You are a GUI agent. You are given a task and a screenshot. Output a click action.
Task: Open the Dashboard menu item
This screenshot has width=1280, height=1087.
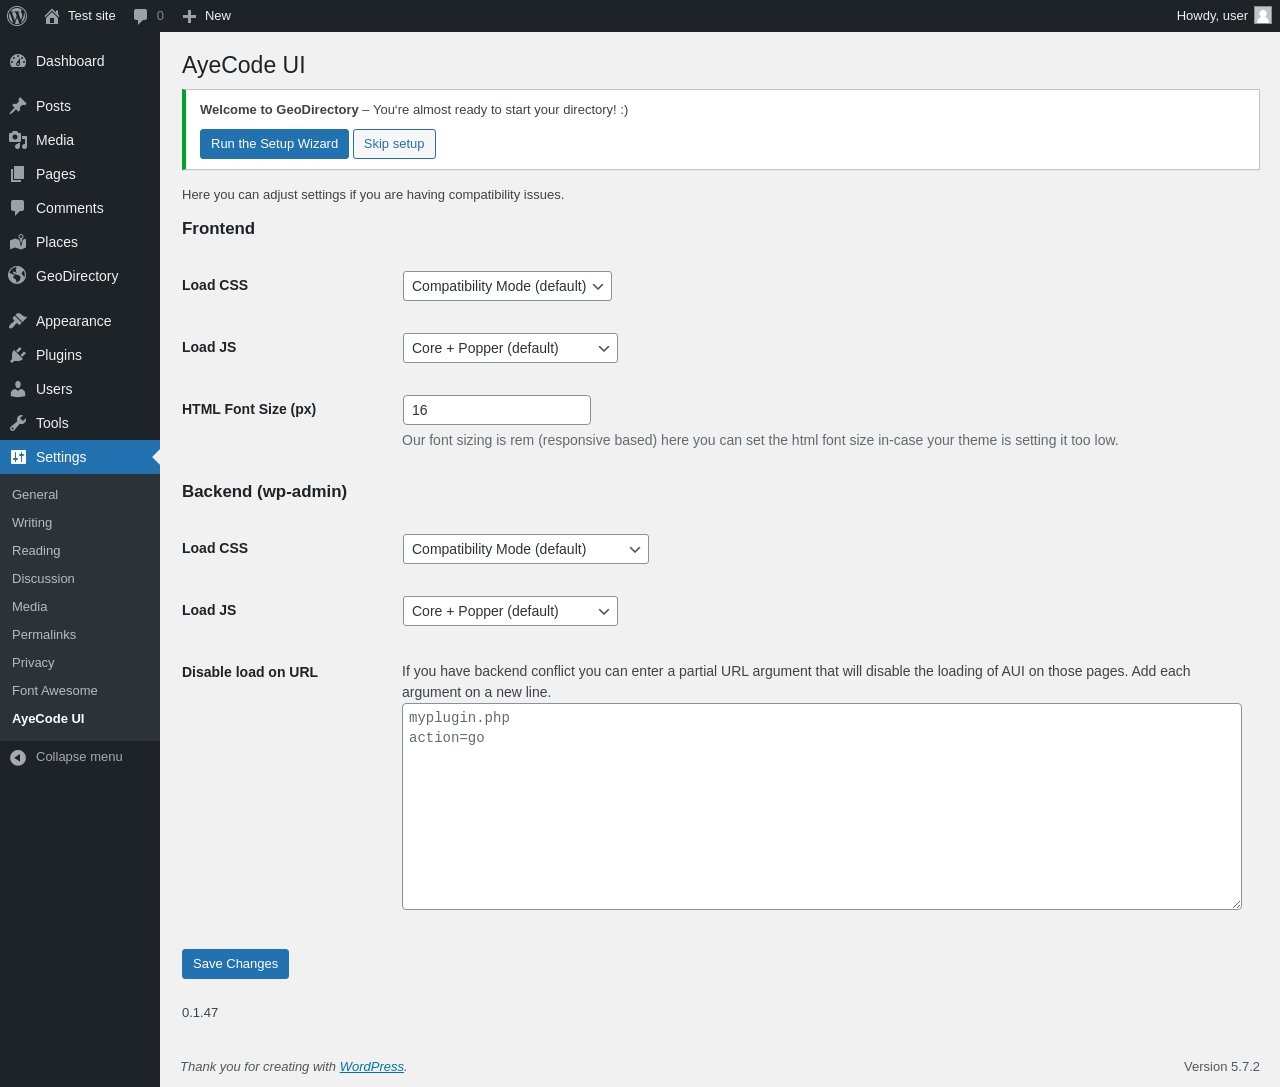[x=80, y=61]
